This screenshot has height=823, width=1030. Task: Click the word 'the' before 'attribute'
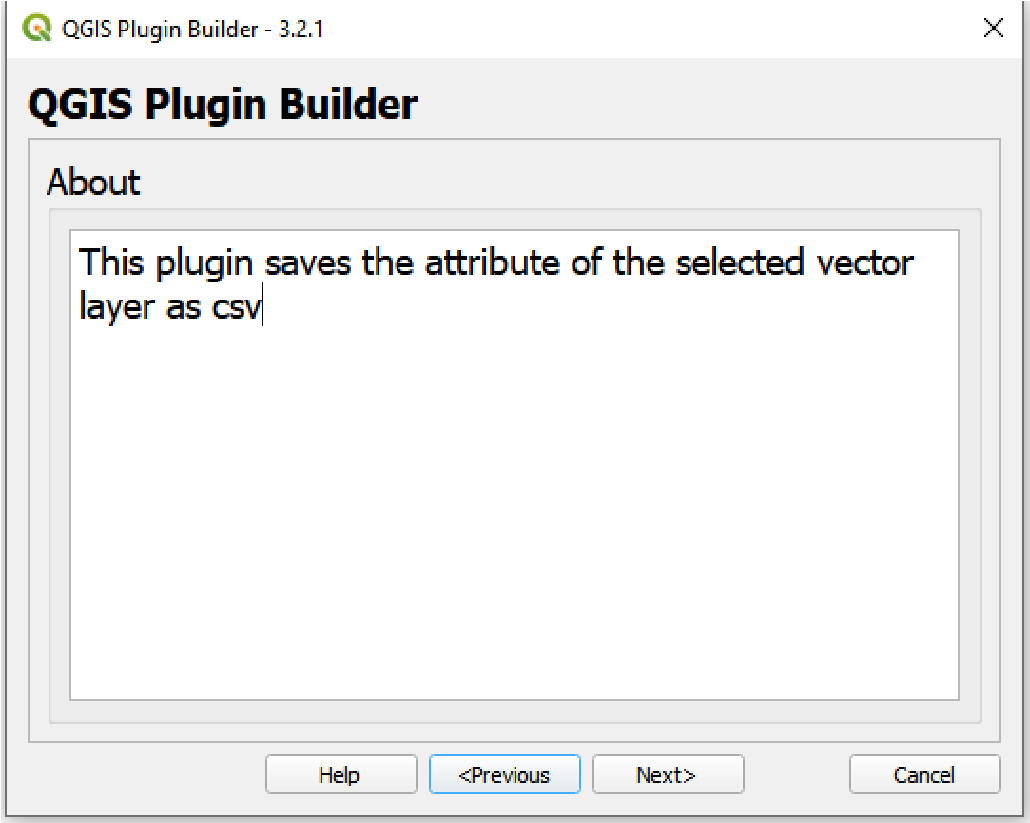coord(388,263)
